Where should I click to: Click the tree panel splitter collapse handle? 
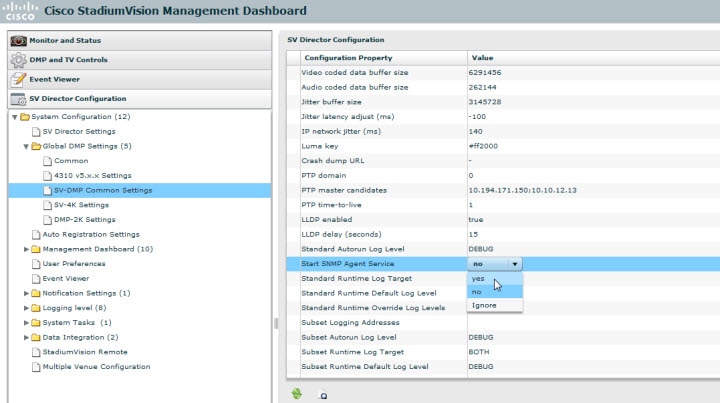[276, 324]
